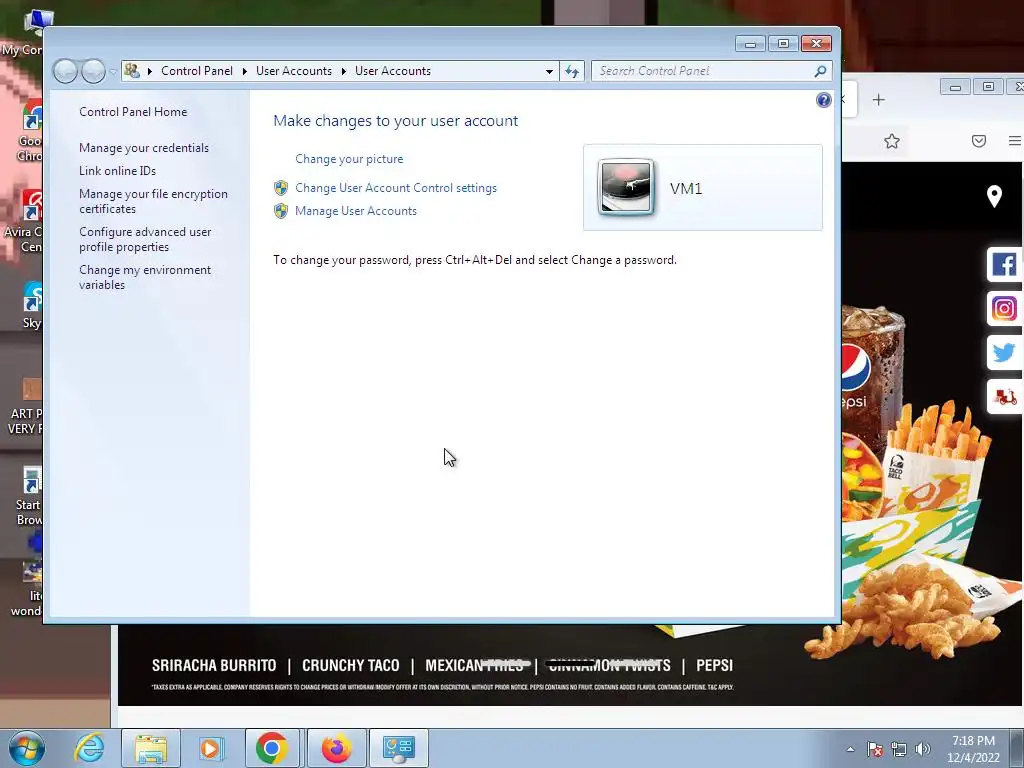Click the refresh button beside address bar
Screen dimensions: 1024x768
(x=572, y=71)
